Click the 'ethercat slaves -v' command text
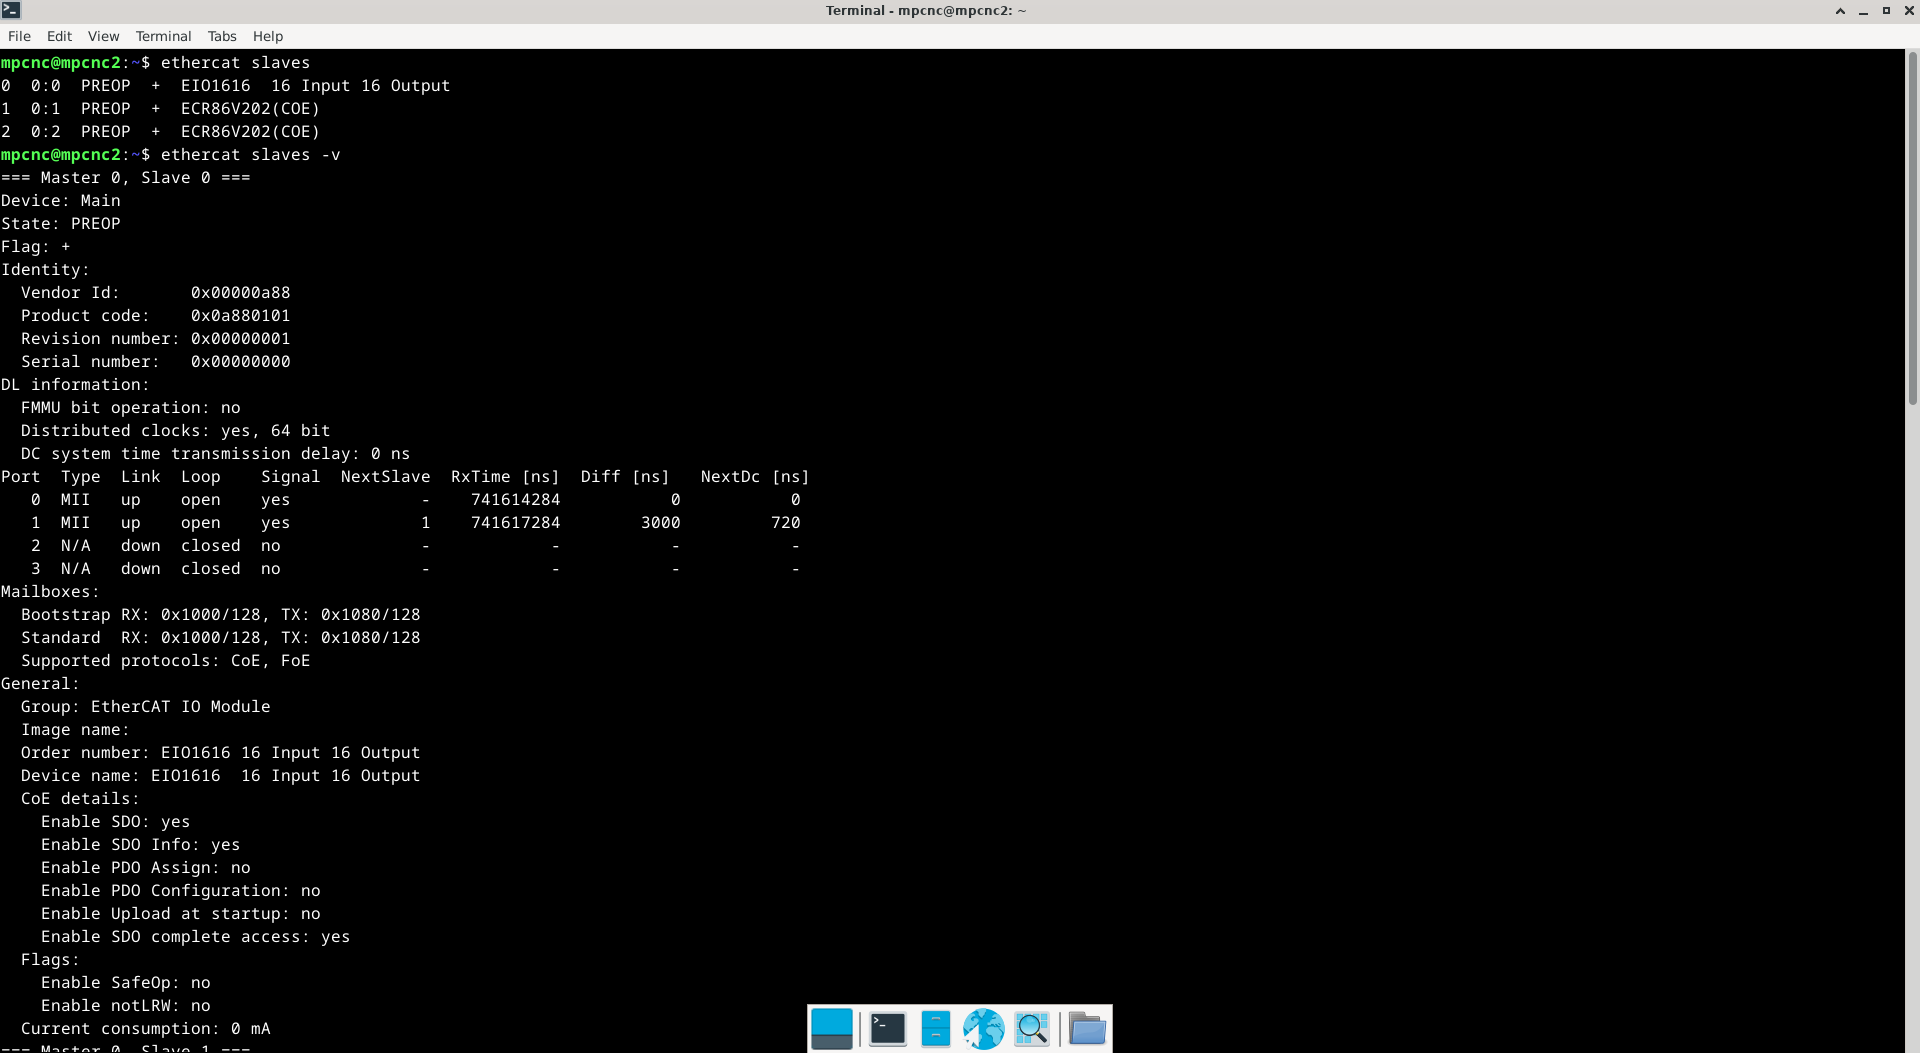This screenshot has height=1053, width=1920. tap(250, 155)
